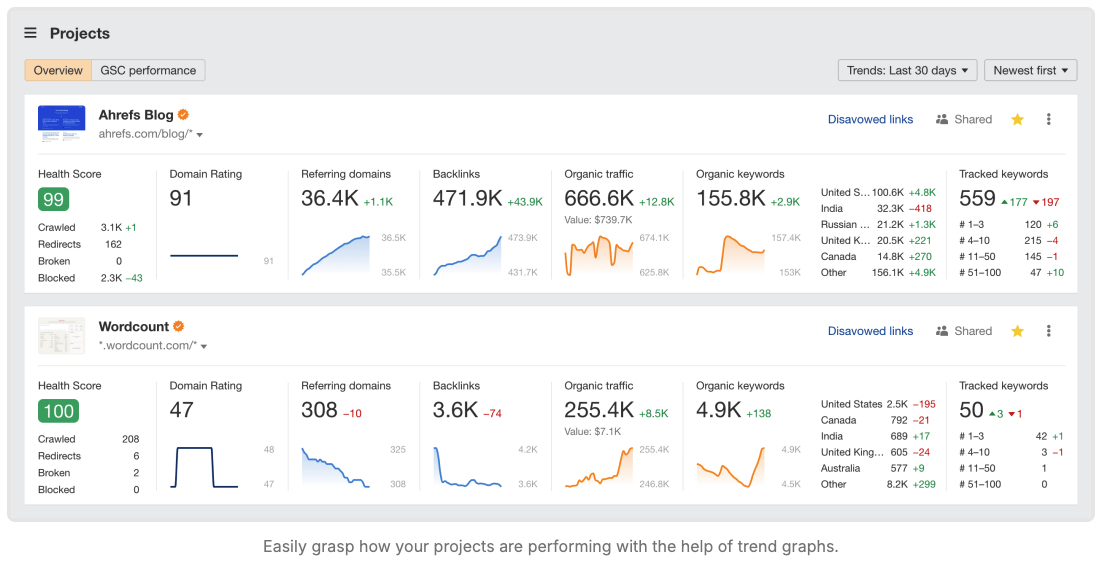Image resolution: width=1100 pixels, height=566 pixels.
Task: Click the Ahrefs Blog Blocked value 2.3K
Action: click(111, 278)
